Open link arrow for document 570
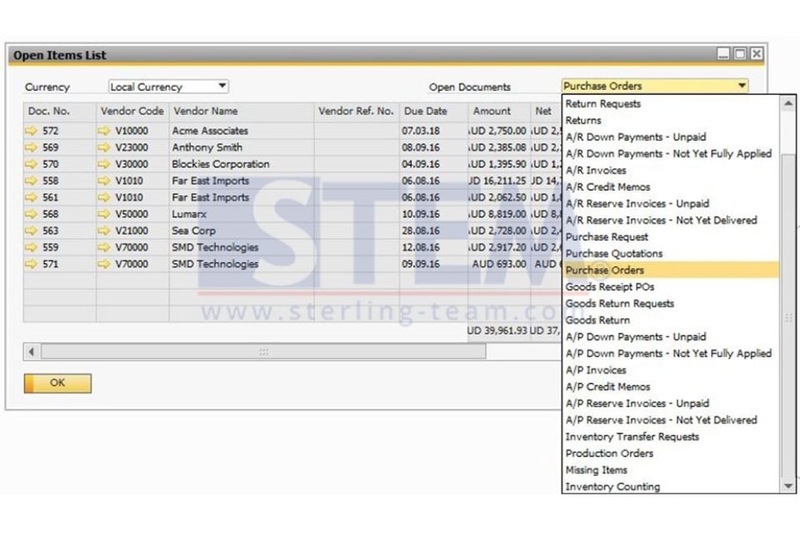 tap(32, 164)
